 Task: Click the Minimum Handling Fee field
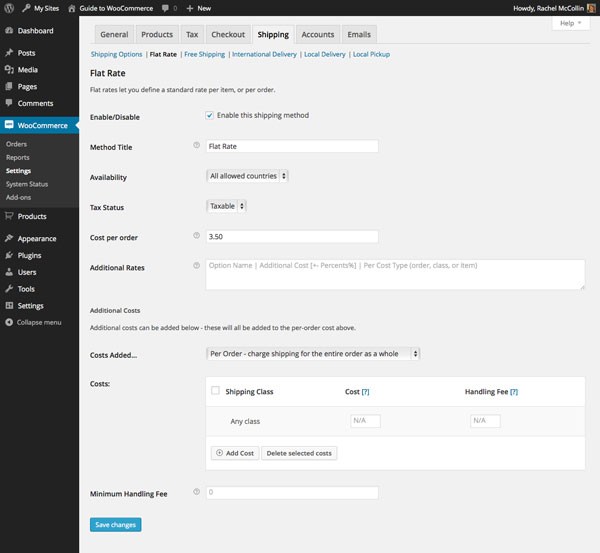pyautogui.click(x=292, y=493)
